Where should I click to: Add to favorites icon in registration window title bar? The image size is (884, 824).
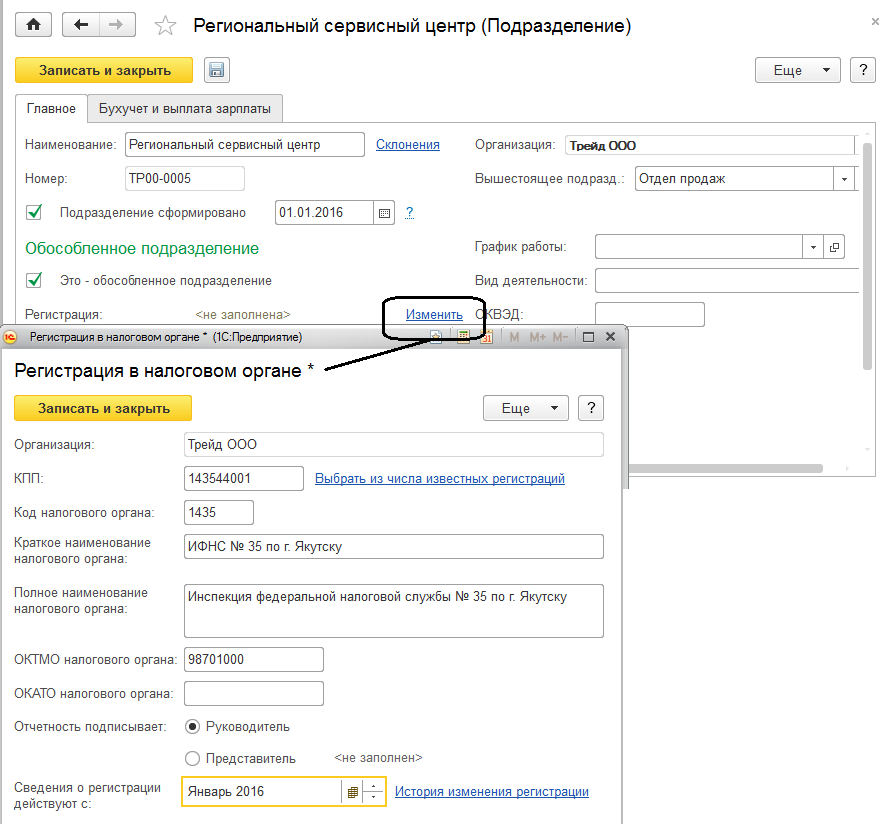pyautogui.click(x=435, y=337)
